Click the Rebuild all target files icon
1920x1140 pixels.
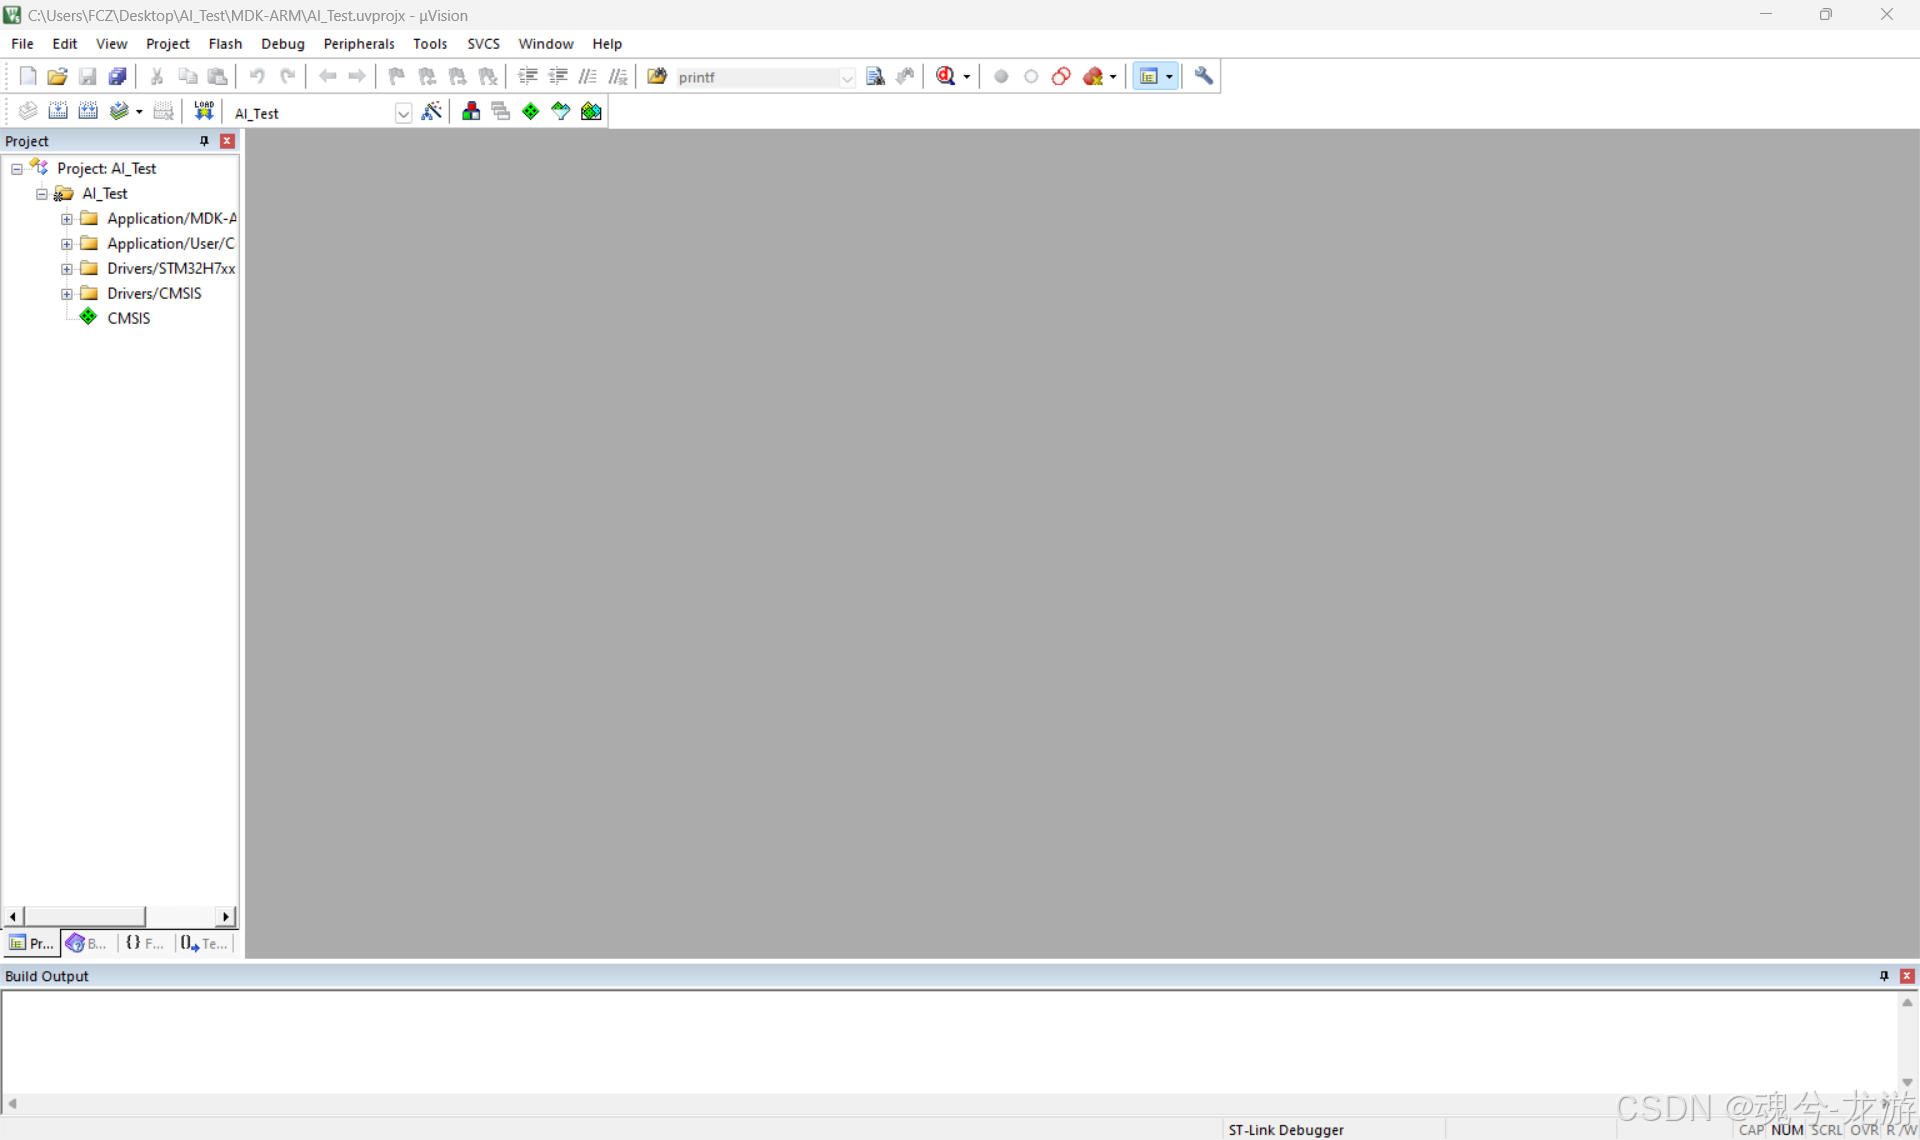point(88,111)
